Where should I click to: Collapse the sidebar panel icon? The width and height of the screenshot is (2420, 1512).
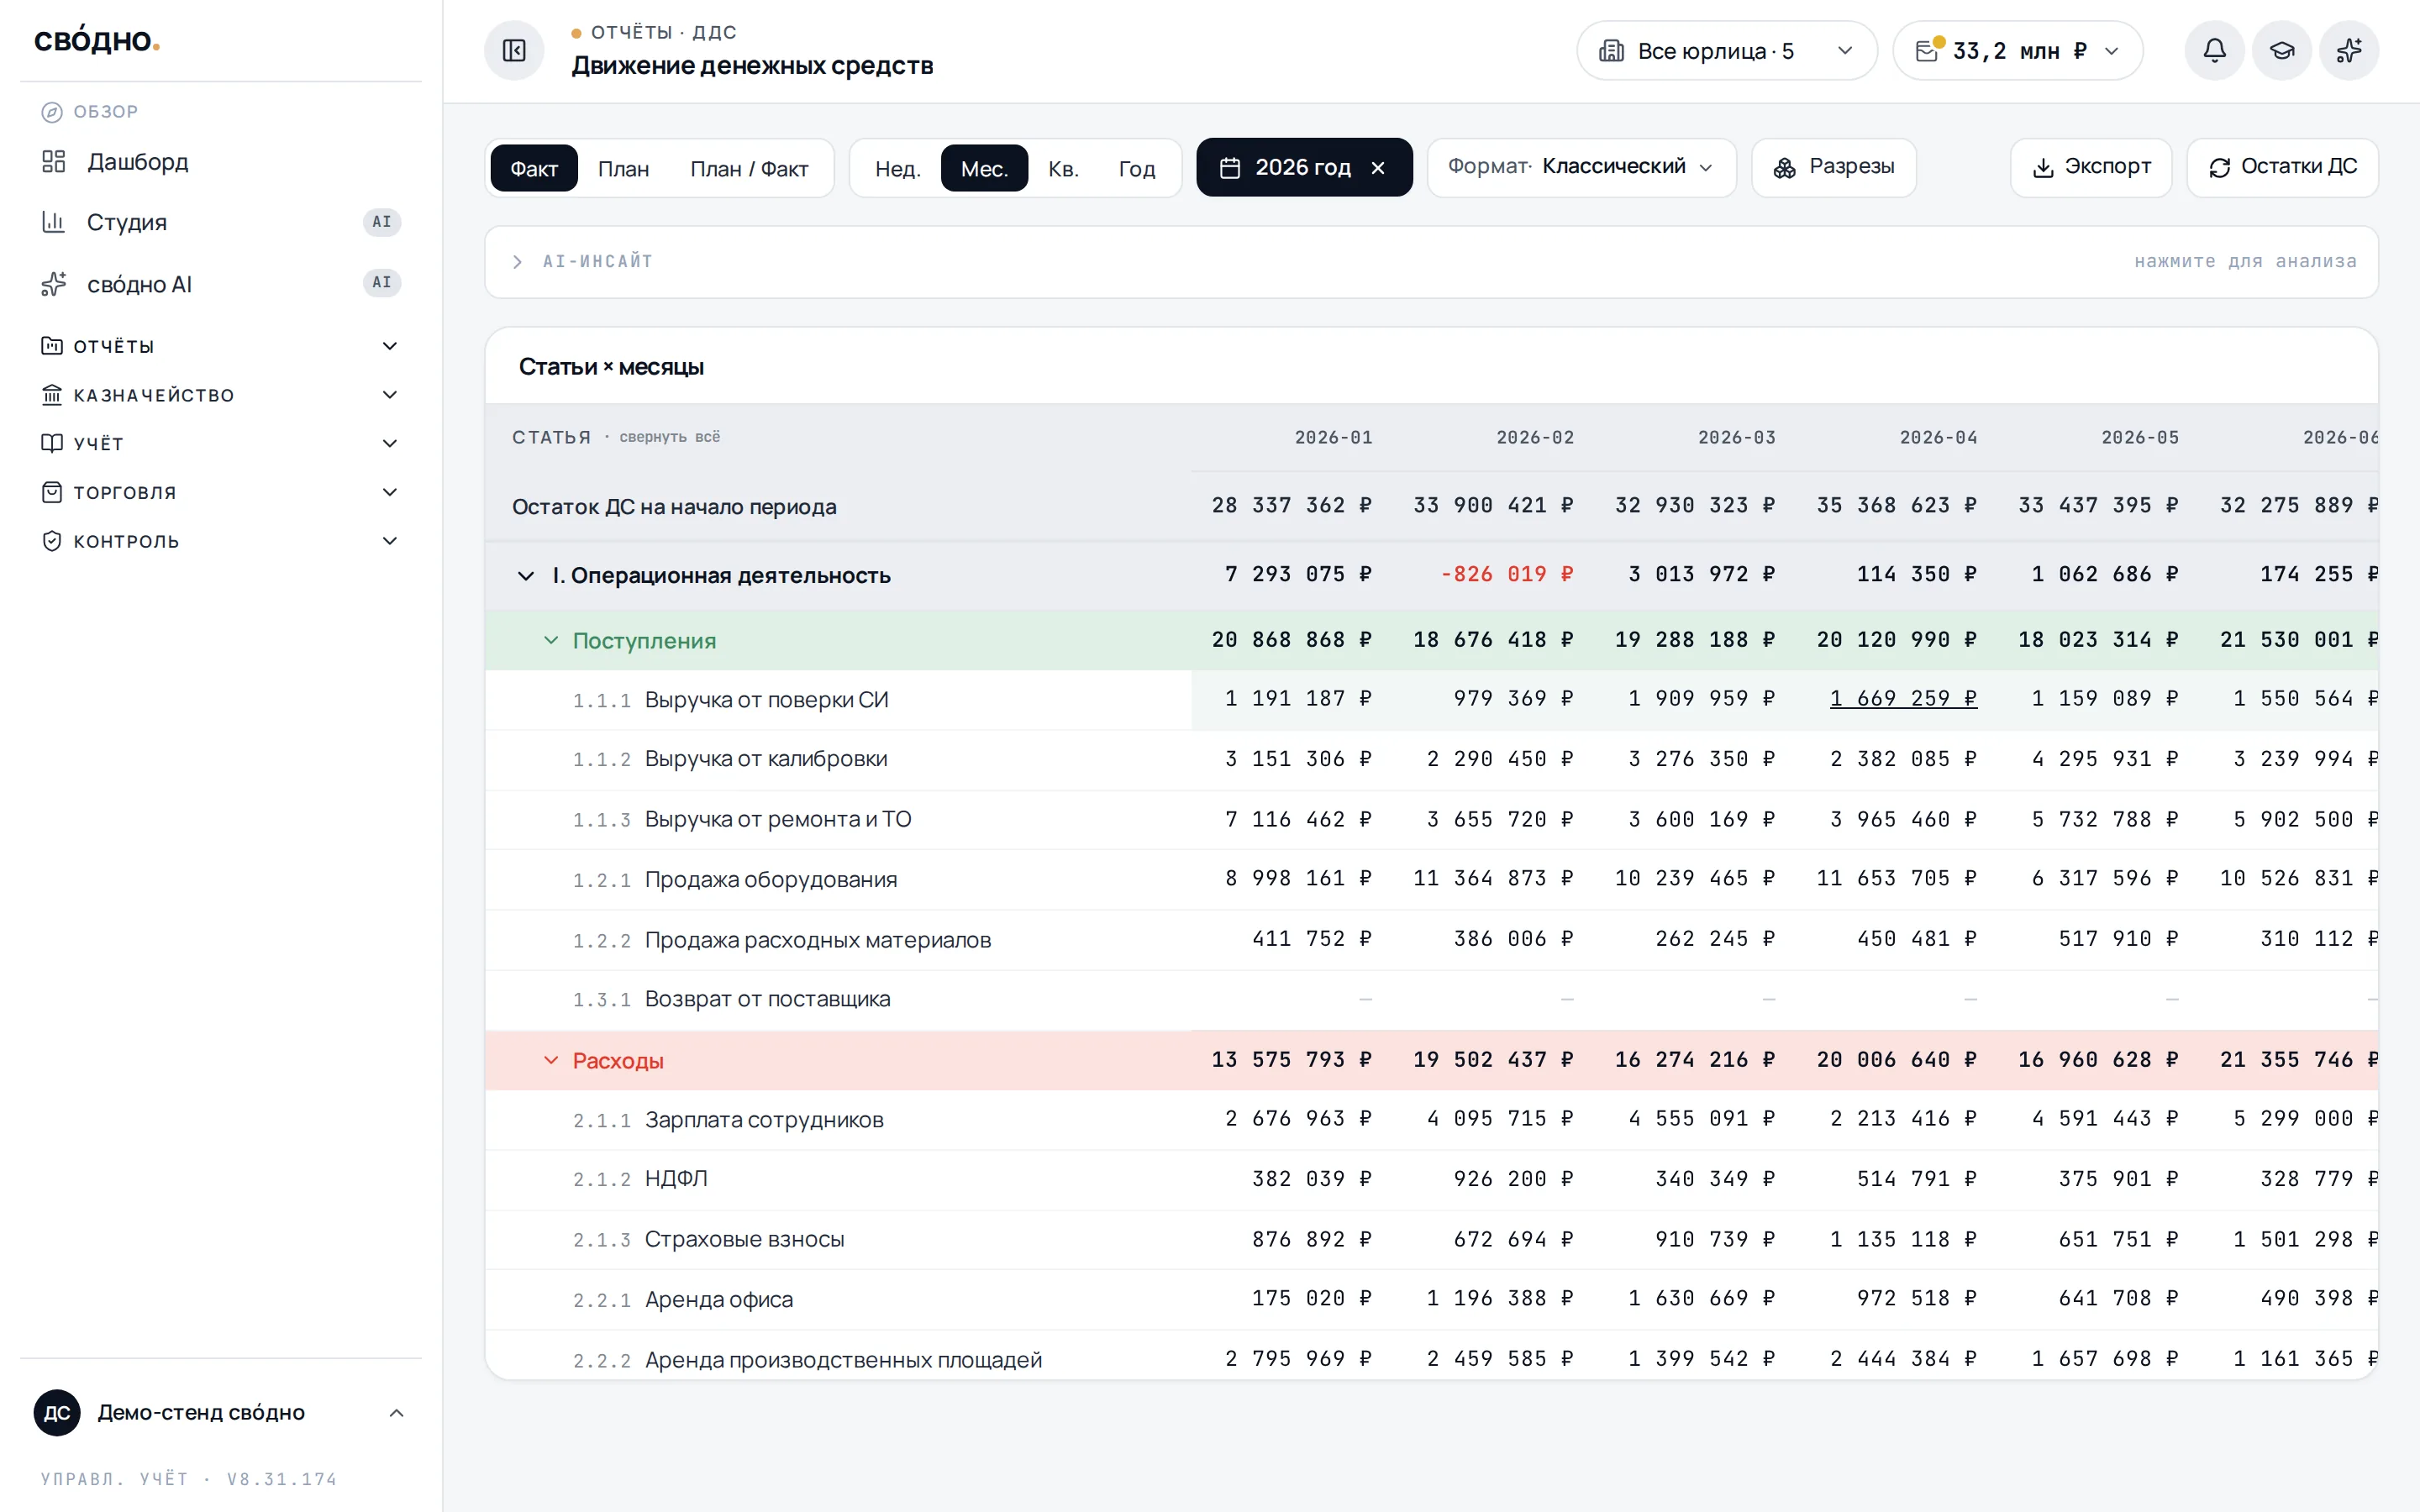514,51
